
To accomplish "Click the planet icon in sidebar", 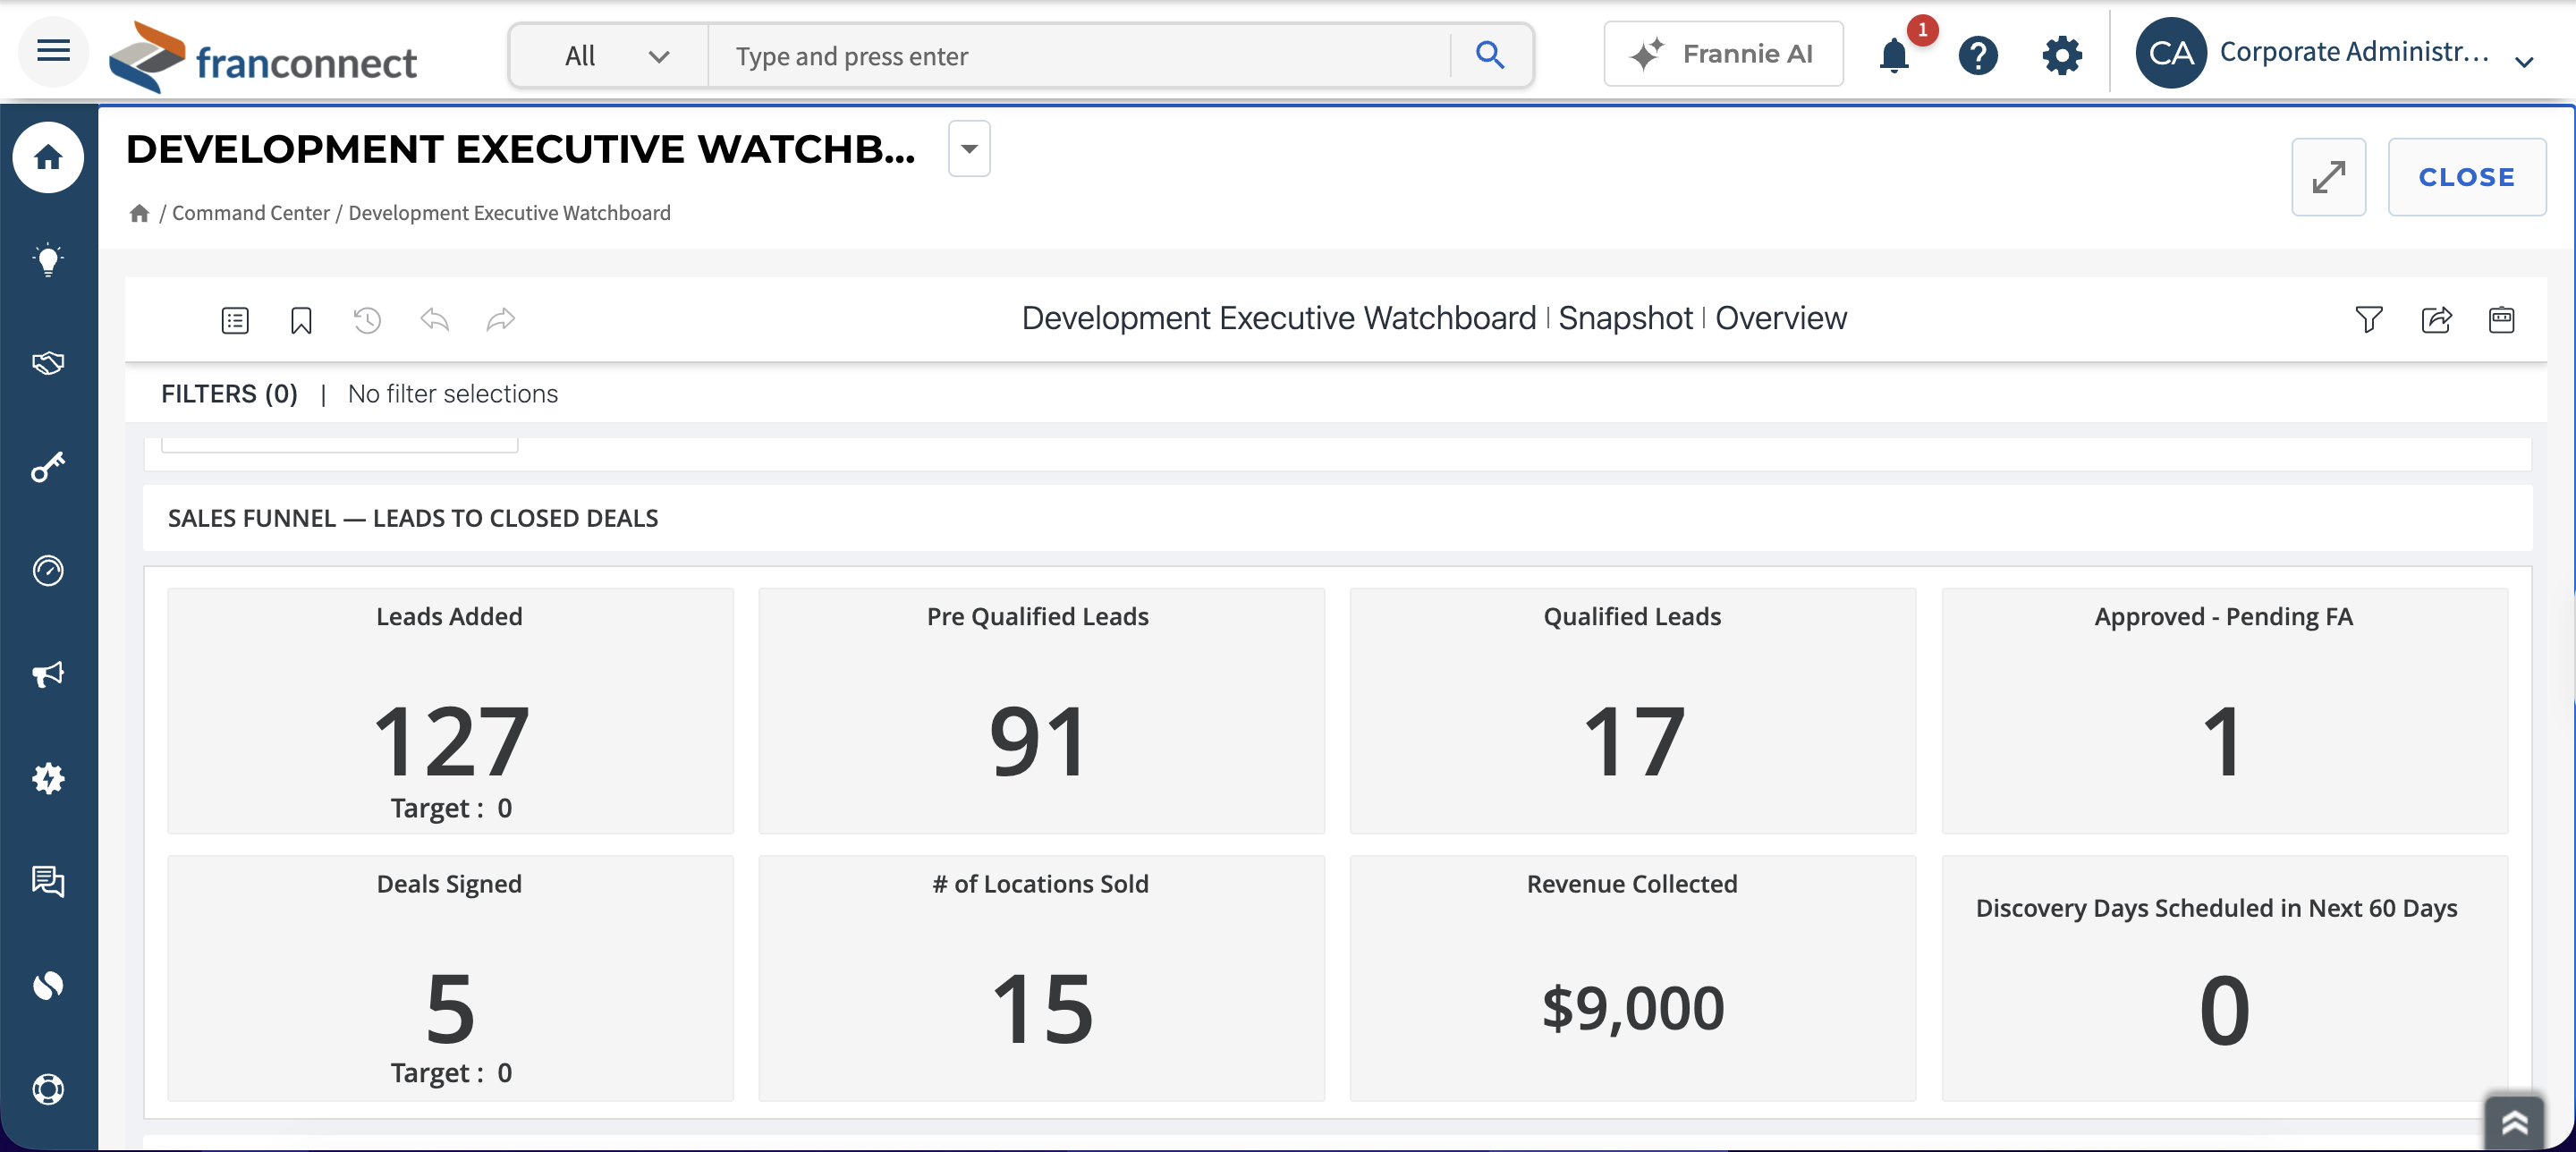I will 48,986.
